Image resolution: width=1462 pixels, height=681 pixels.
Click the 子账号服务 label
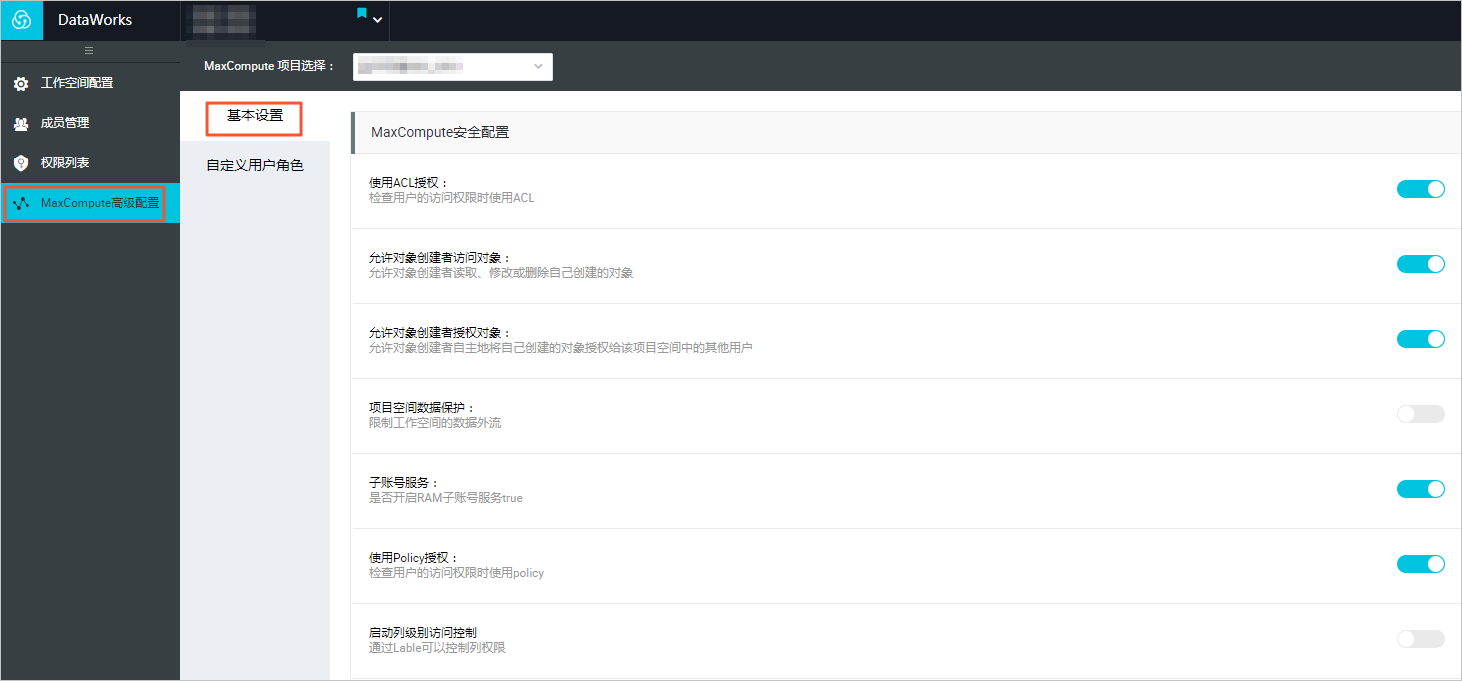(404, 483)
